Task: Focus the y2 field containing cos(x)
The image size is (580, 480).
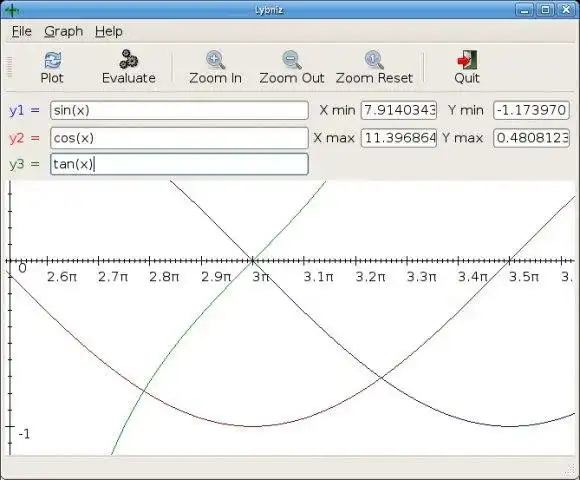Action: coord(179,138)
